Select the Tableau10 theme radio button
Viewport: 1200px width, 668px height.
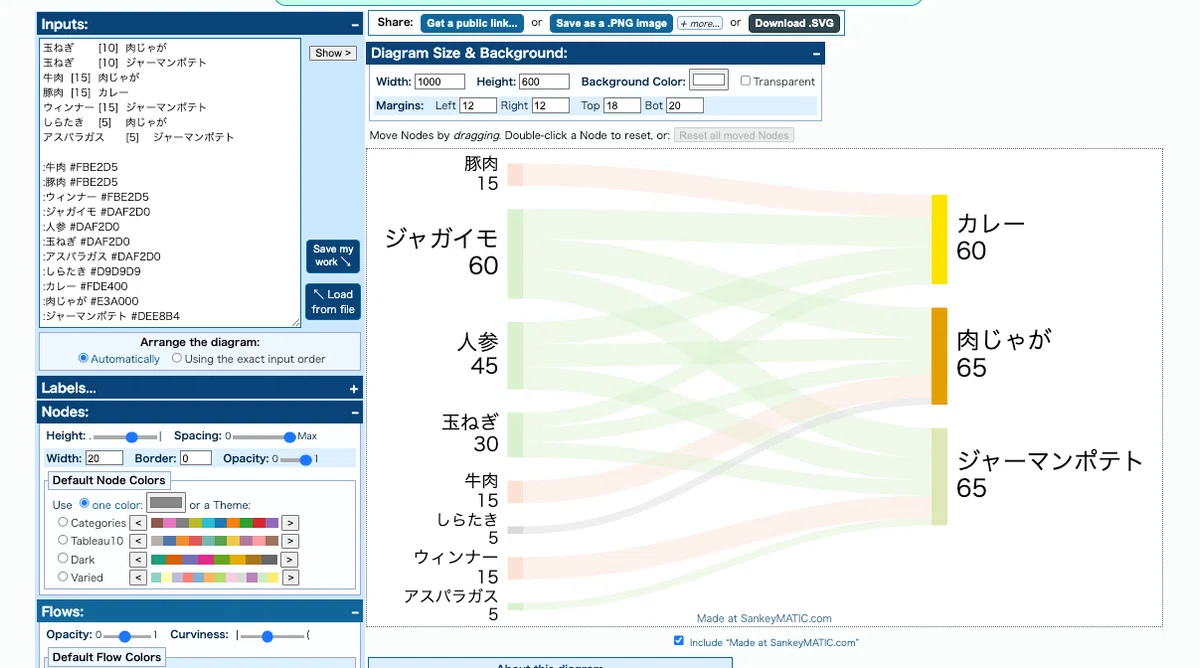click(63, 540)
